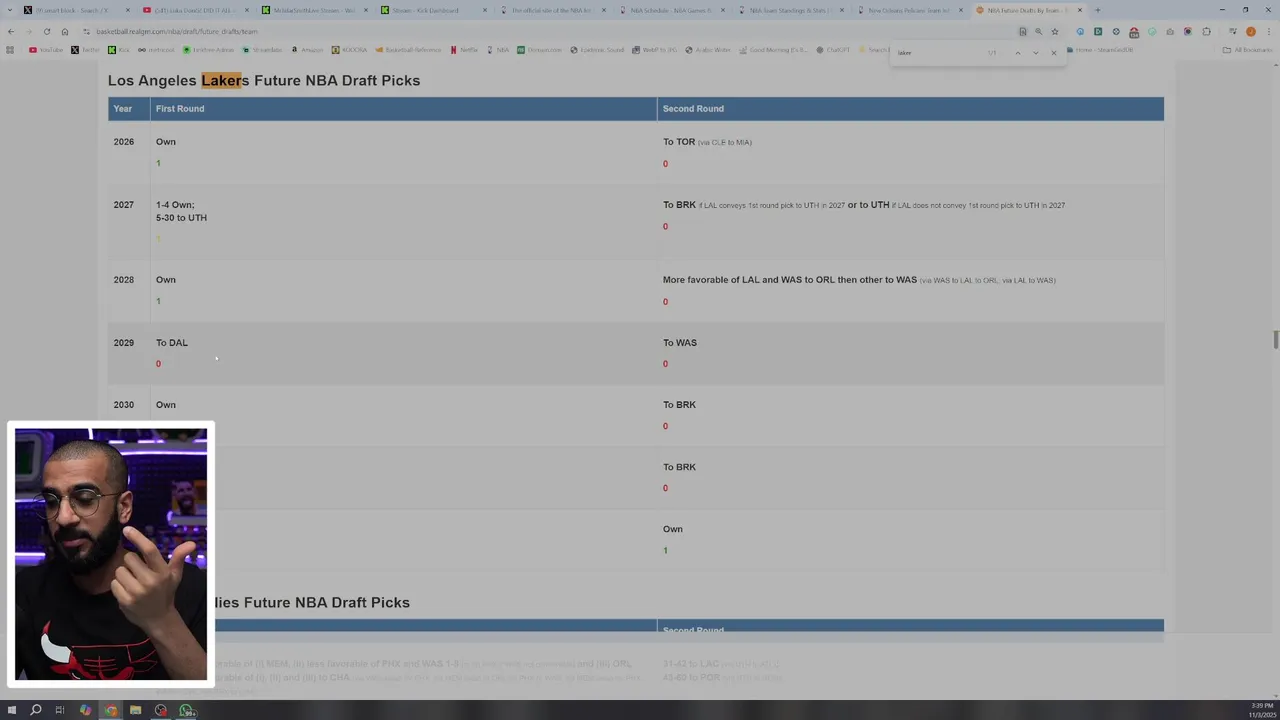
Task: Click the Reload page icon
Action: (x=46, y=31)
